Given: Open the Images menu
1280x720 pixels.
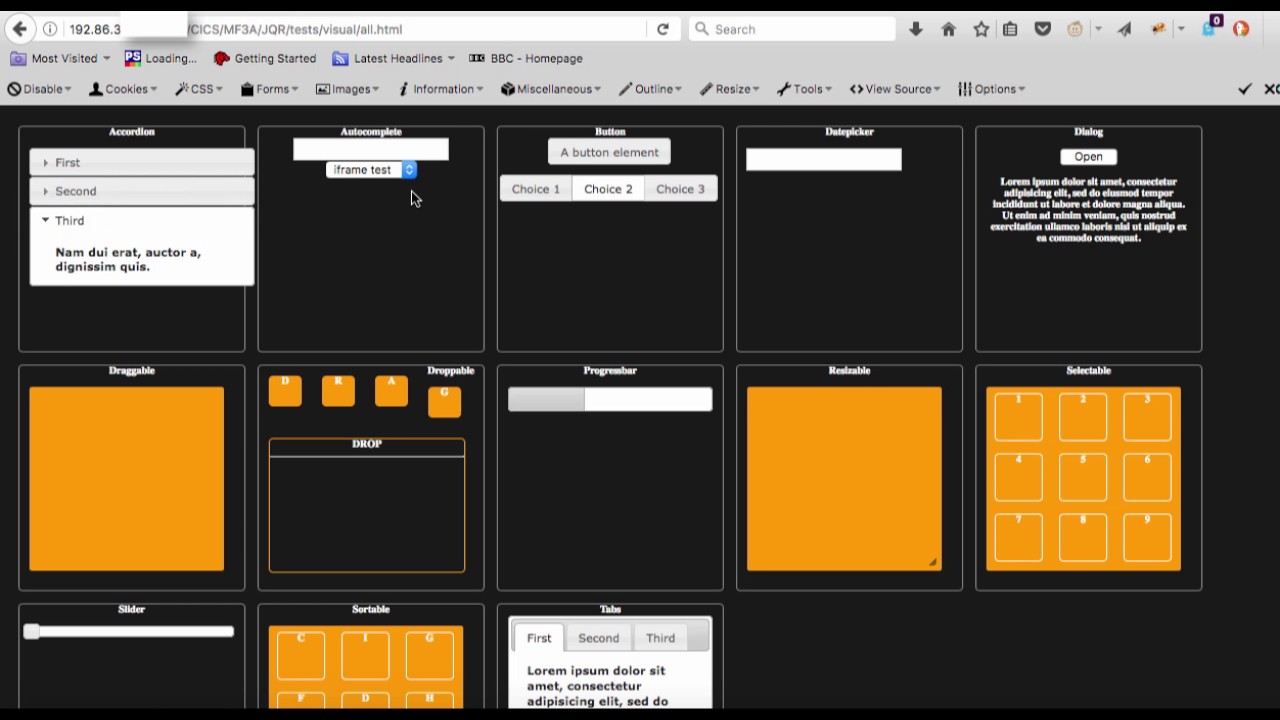Looking at the screenshot, I should click(x=347, y=89).
